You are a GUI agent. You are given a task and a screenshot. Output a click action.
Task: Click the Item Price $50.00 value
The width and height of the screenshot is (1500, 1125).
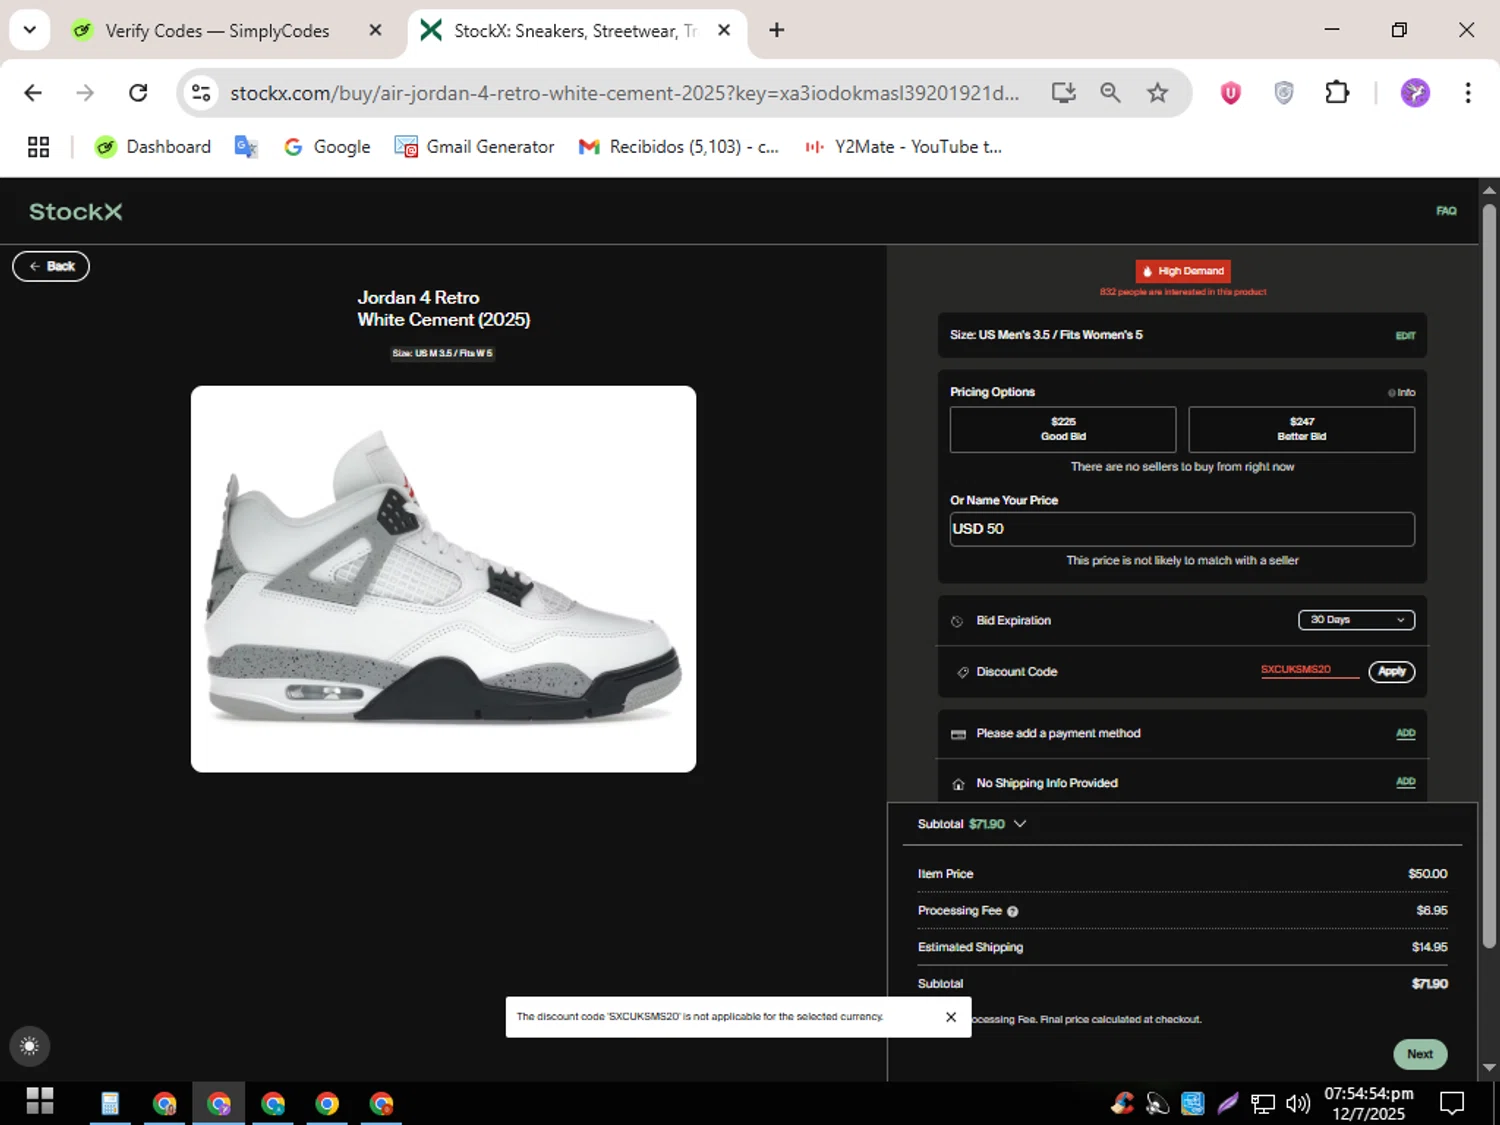[x=1427, y=874]
